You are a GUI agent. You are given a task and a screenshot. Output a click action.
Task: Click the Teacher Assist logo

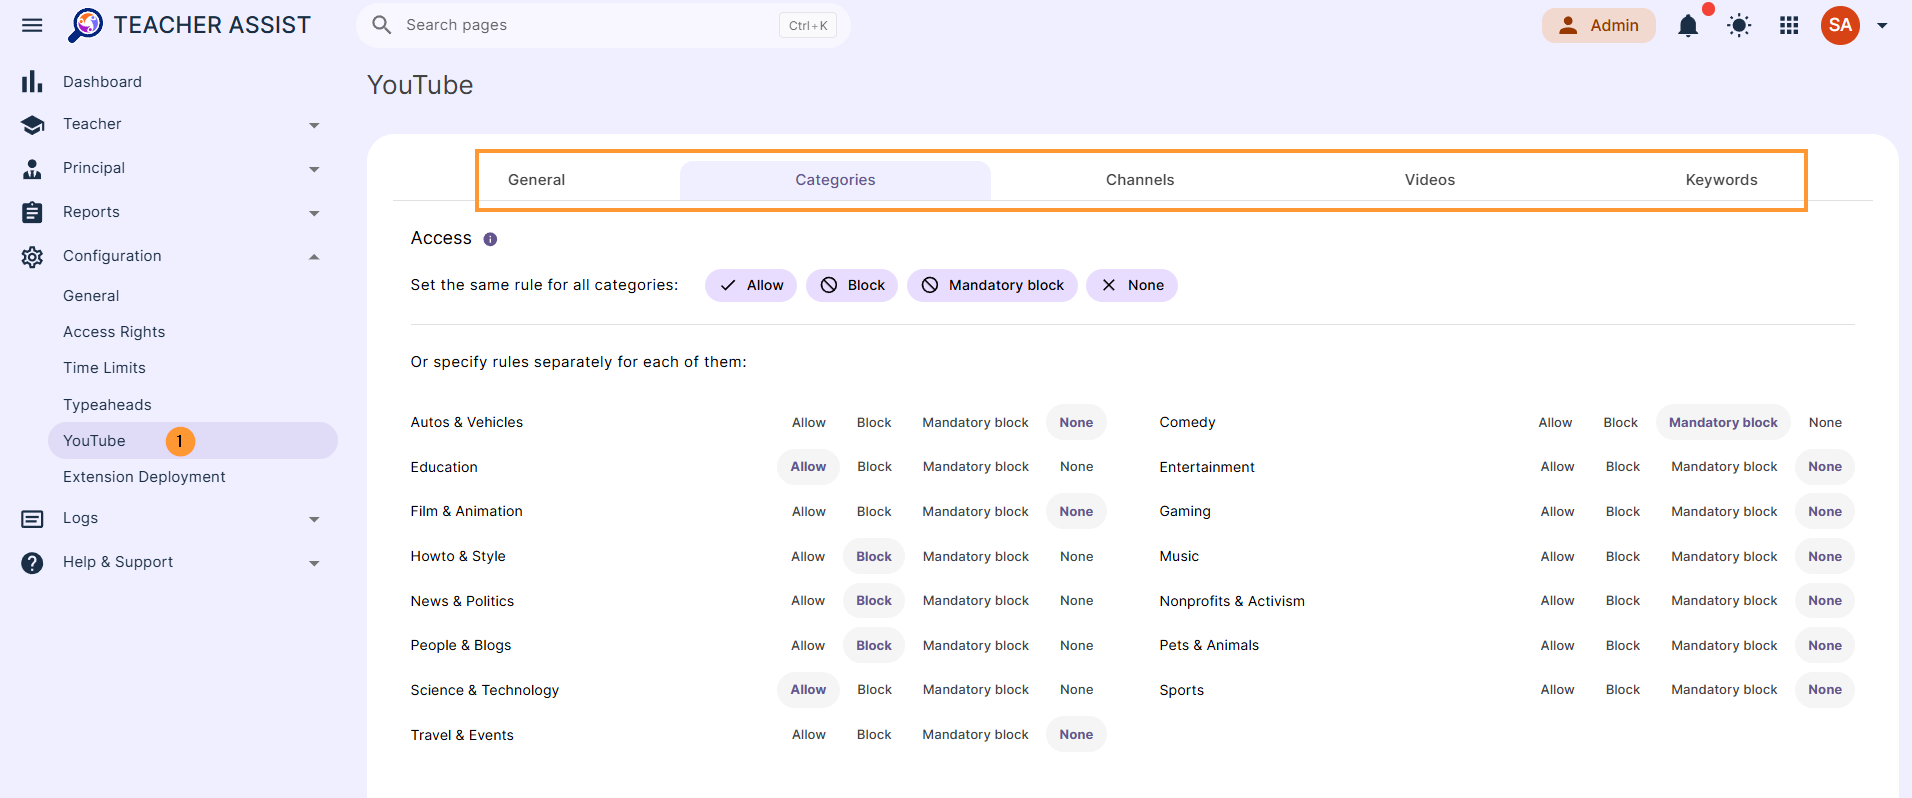coord(189,25)
